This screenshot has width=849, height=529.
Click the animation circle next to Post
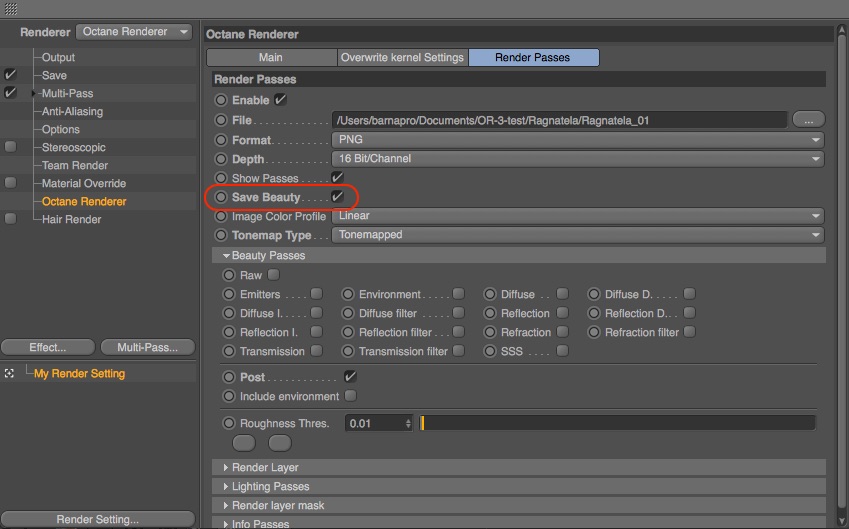coord(229,377)
